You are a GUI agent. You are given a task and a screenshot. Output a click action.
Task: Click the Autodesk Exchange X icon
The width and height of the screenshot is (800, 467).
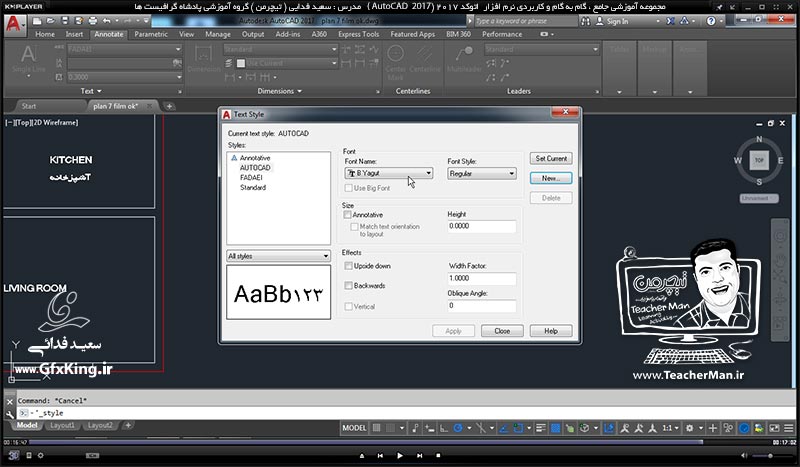(670, 21)
